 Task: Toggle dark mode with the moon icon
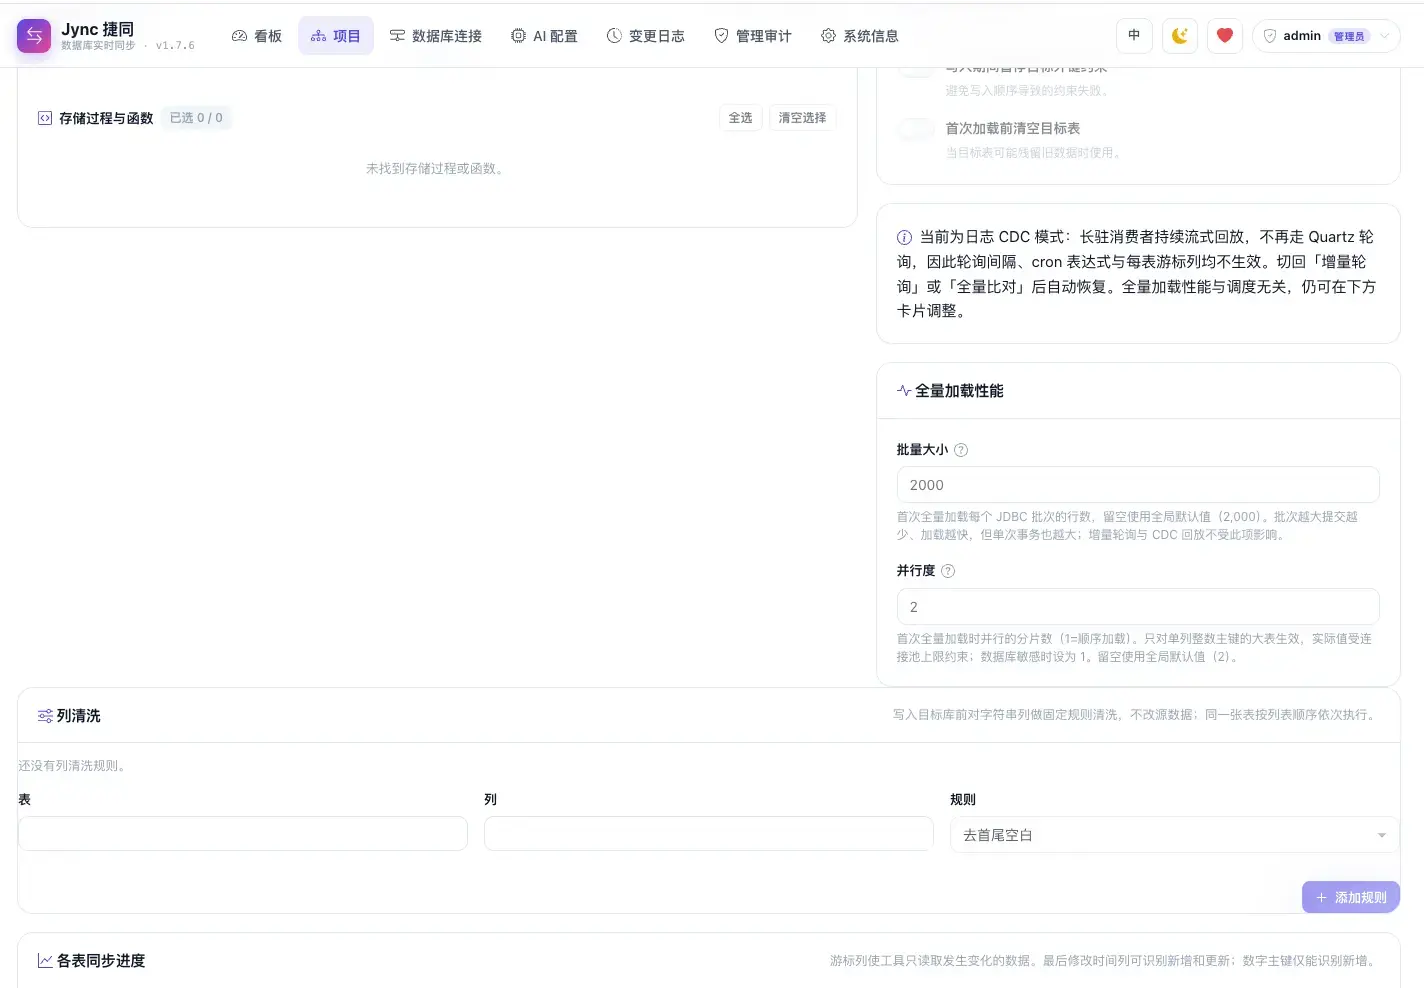[1180, 36]
